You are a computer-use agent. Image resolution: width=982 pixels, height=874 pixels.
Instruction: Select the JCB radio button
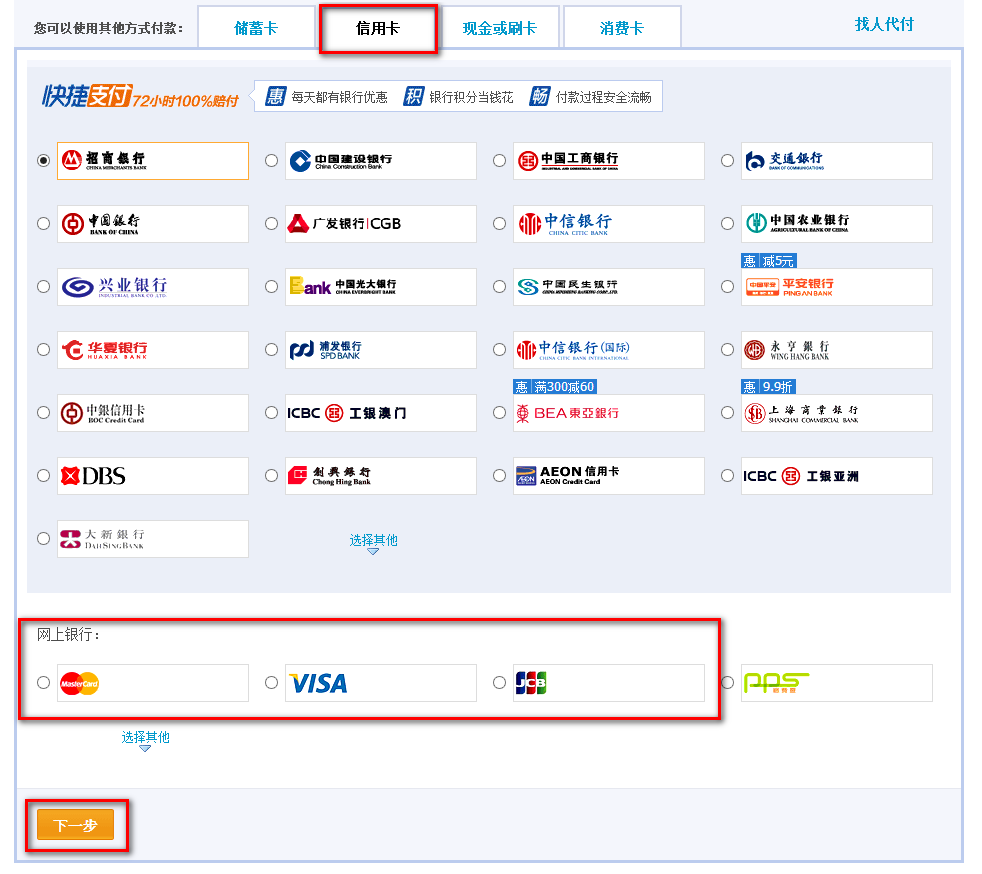[499, 683]
